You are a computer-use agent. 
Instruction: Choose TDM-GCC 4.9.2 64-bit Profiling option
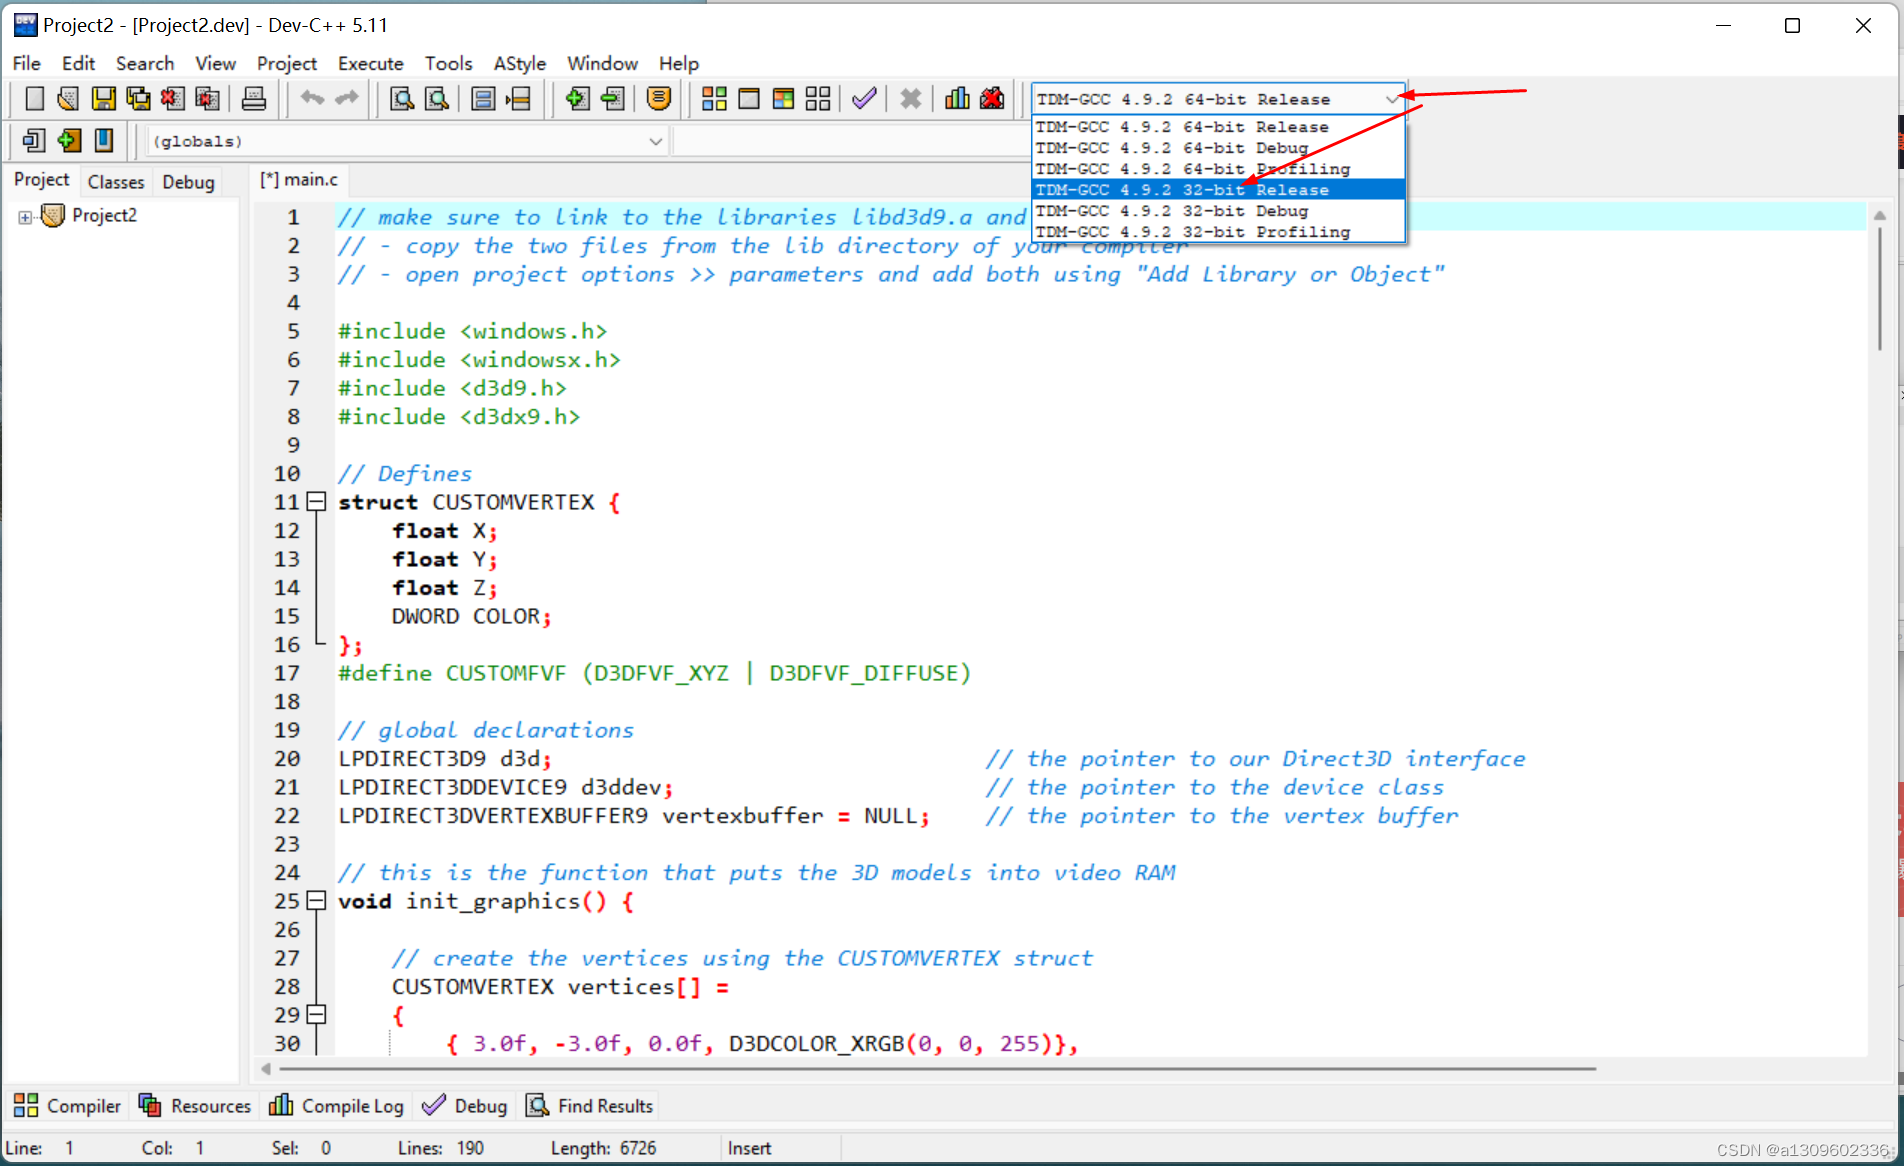click(1218, 169)
